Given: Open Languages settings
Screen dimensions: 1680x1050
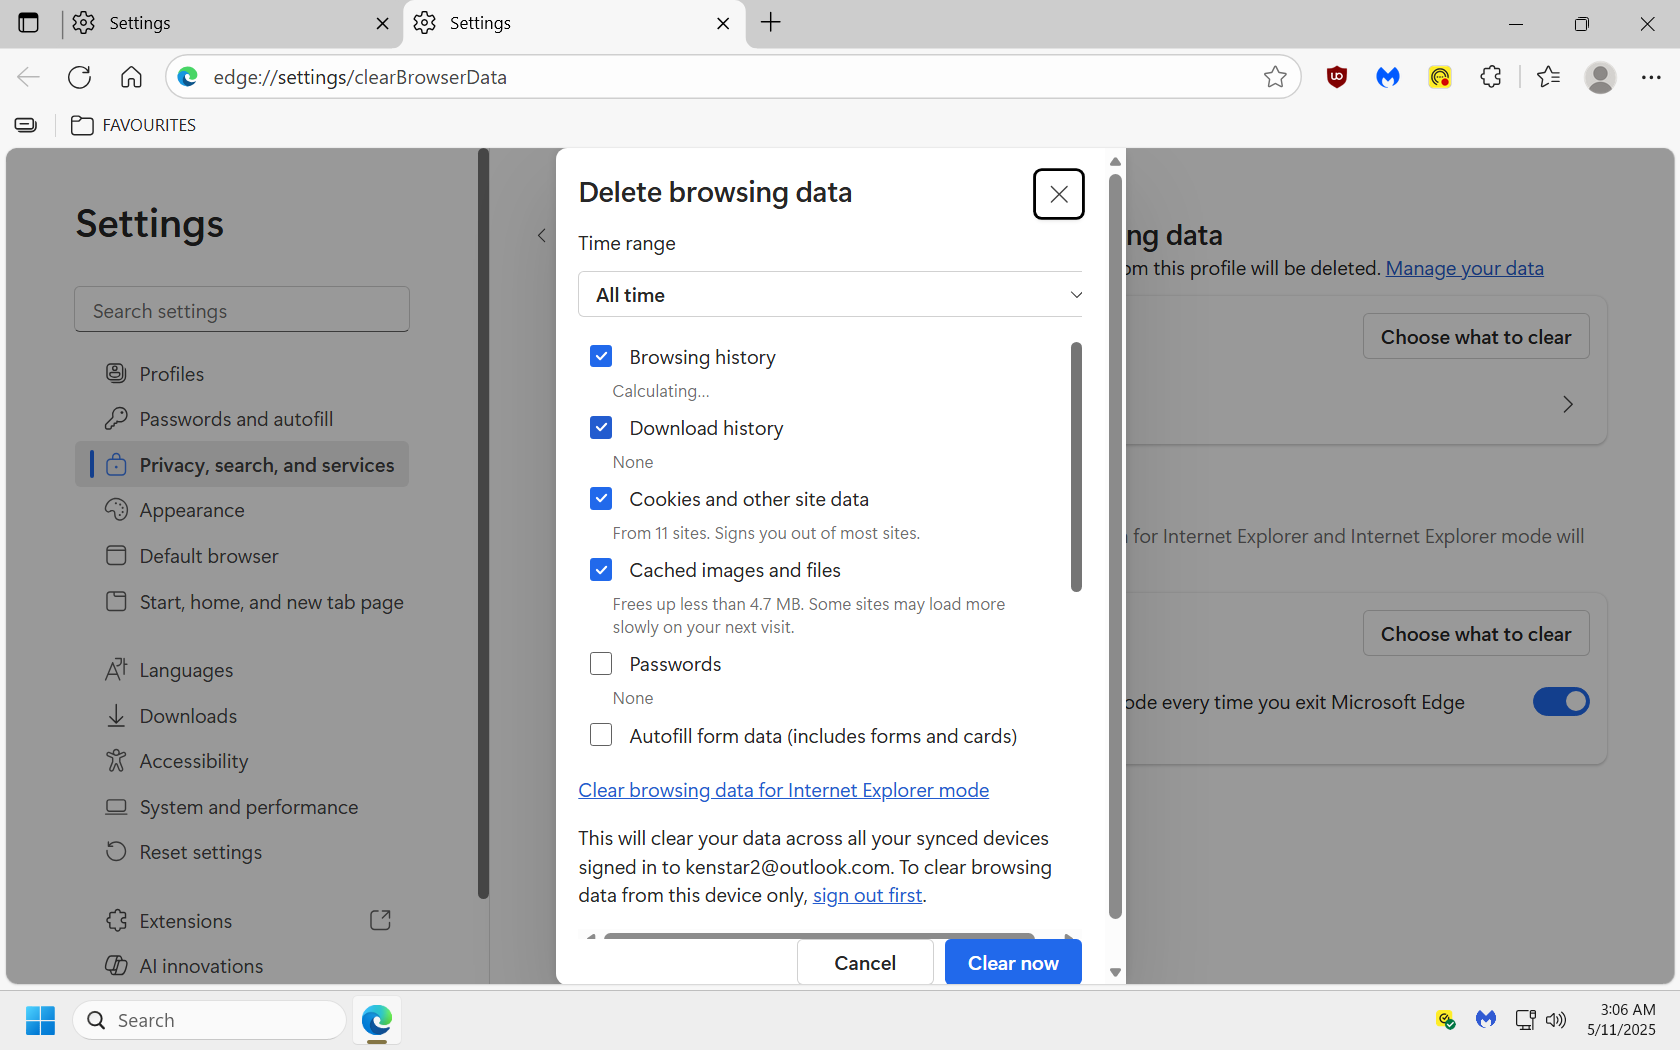Looking at the screenshot, I should [242, 670].
